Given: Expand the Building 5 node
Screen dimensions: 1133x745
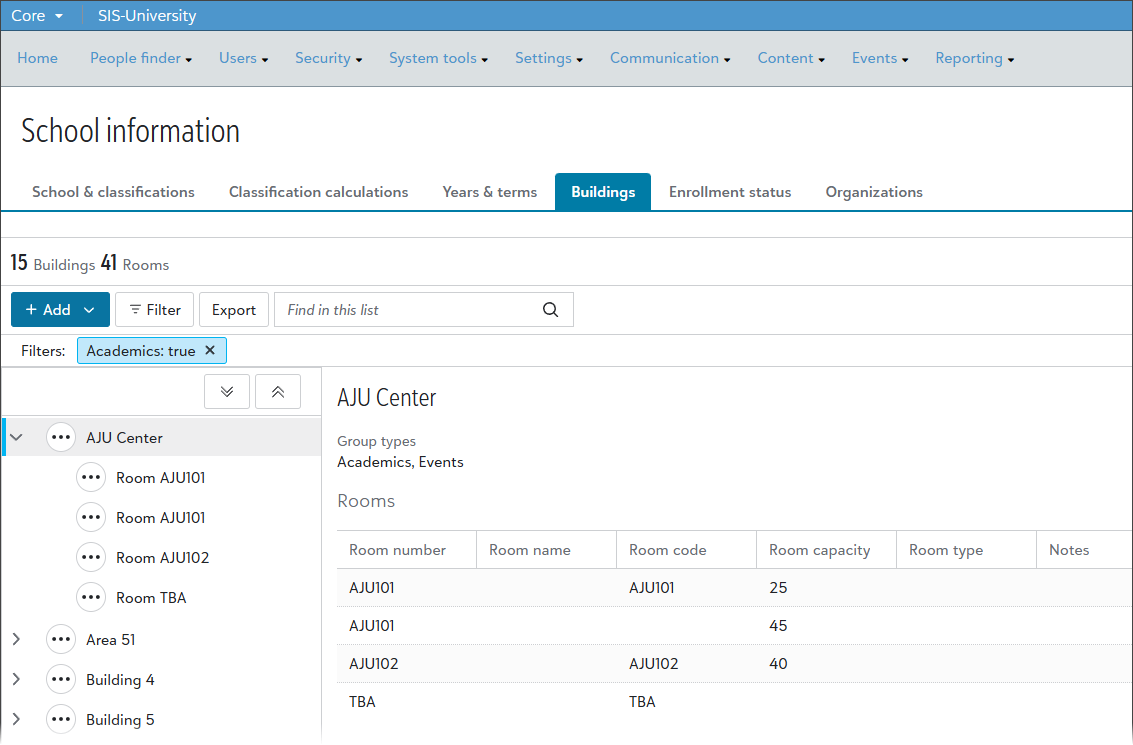Looking at the screenshot, I should pos(17,720).
